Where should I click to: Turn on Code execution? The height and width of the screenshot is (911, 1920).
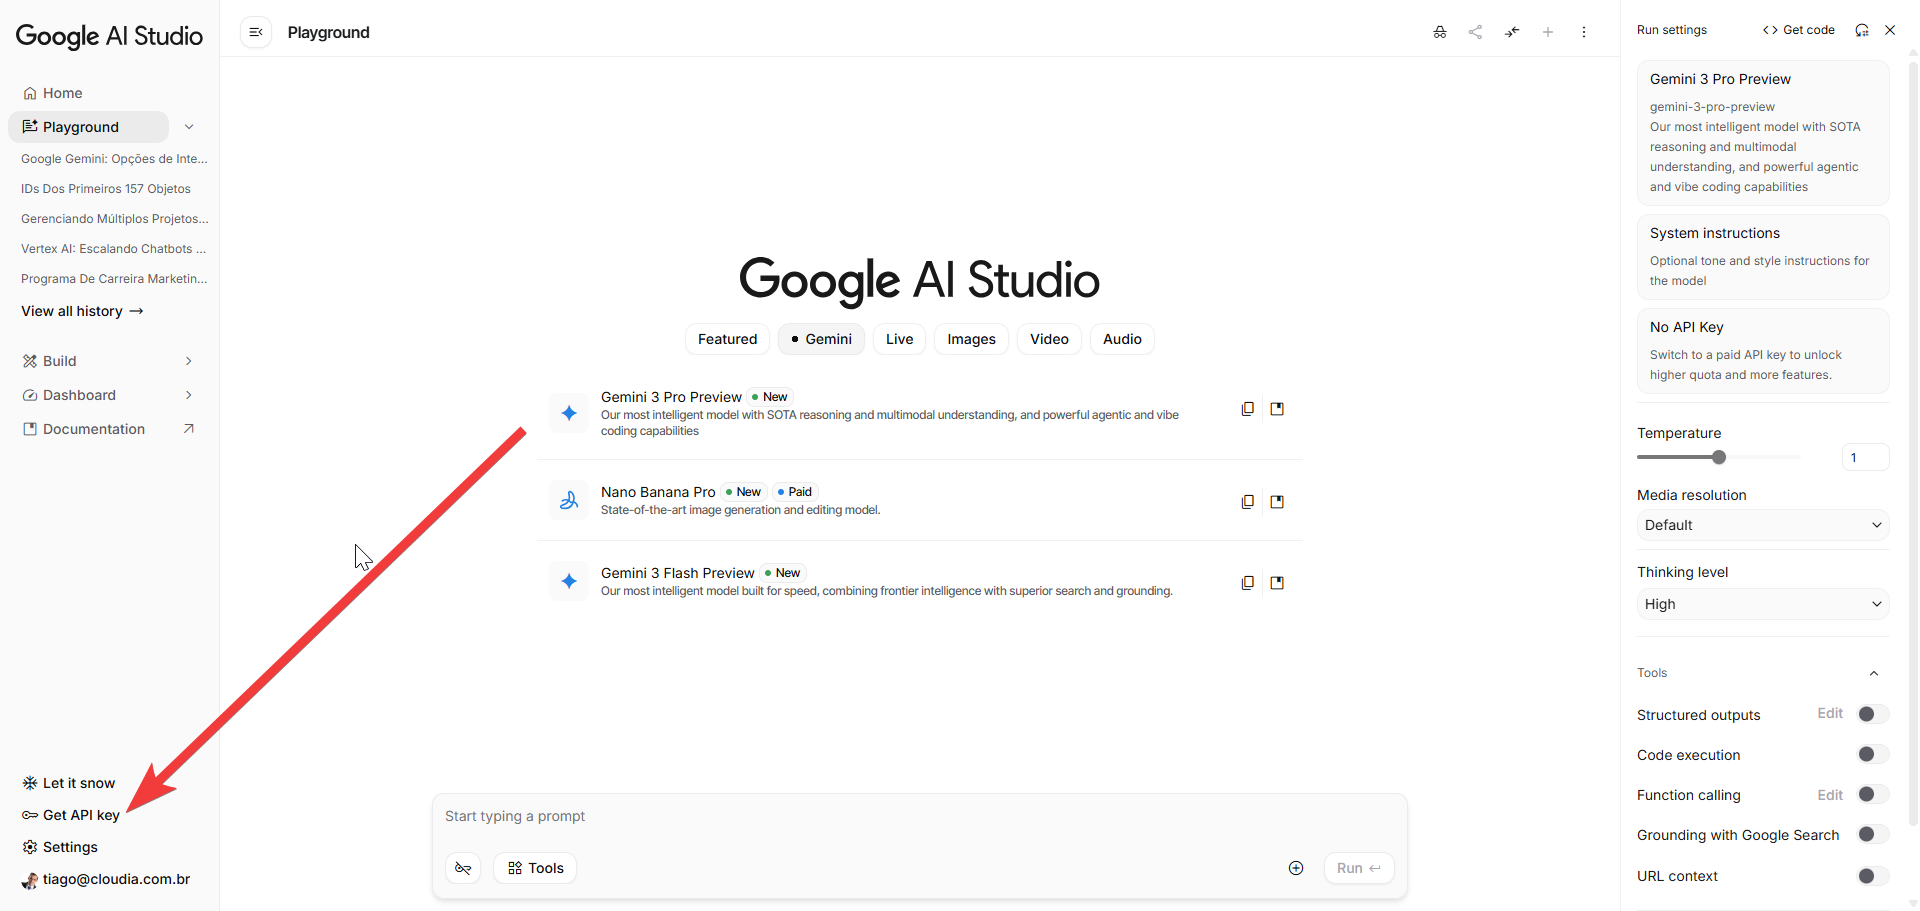(1872, 754)
